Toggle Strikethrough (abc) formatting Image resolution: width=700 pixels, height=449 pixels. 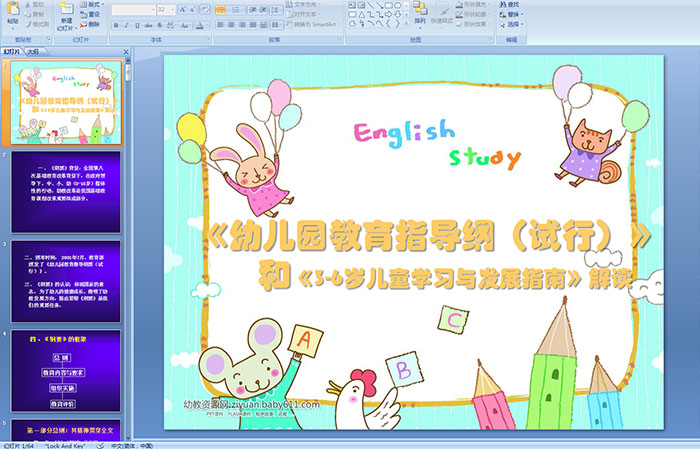[x=149, y=25]
